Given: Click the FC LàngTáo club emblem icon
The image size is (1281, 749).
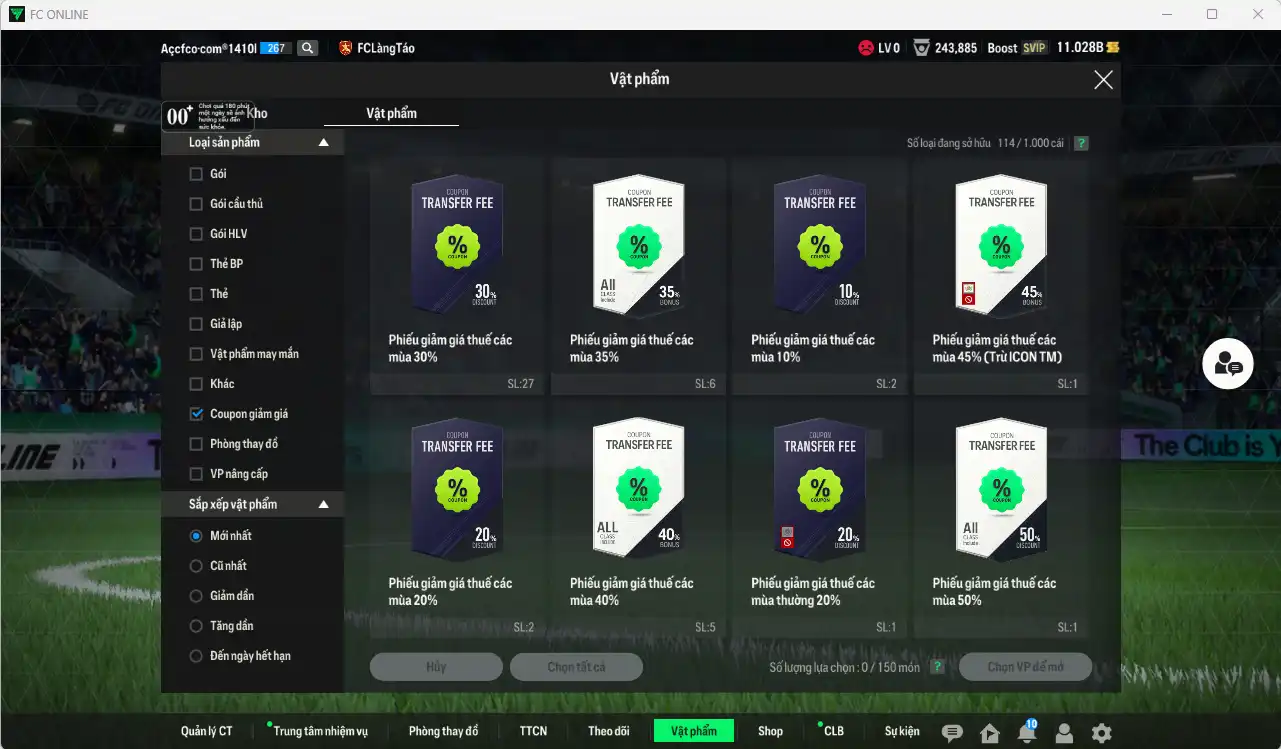Looking at the screenshot, I should [346, 48].
